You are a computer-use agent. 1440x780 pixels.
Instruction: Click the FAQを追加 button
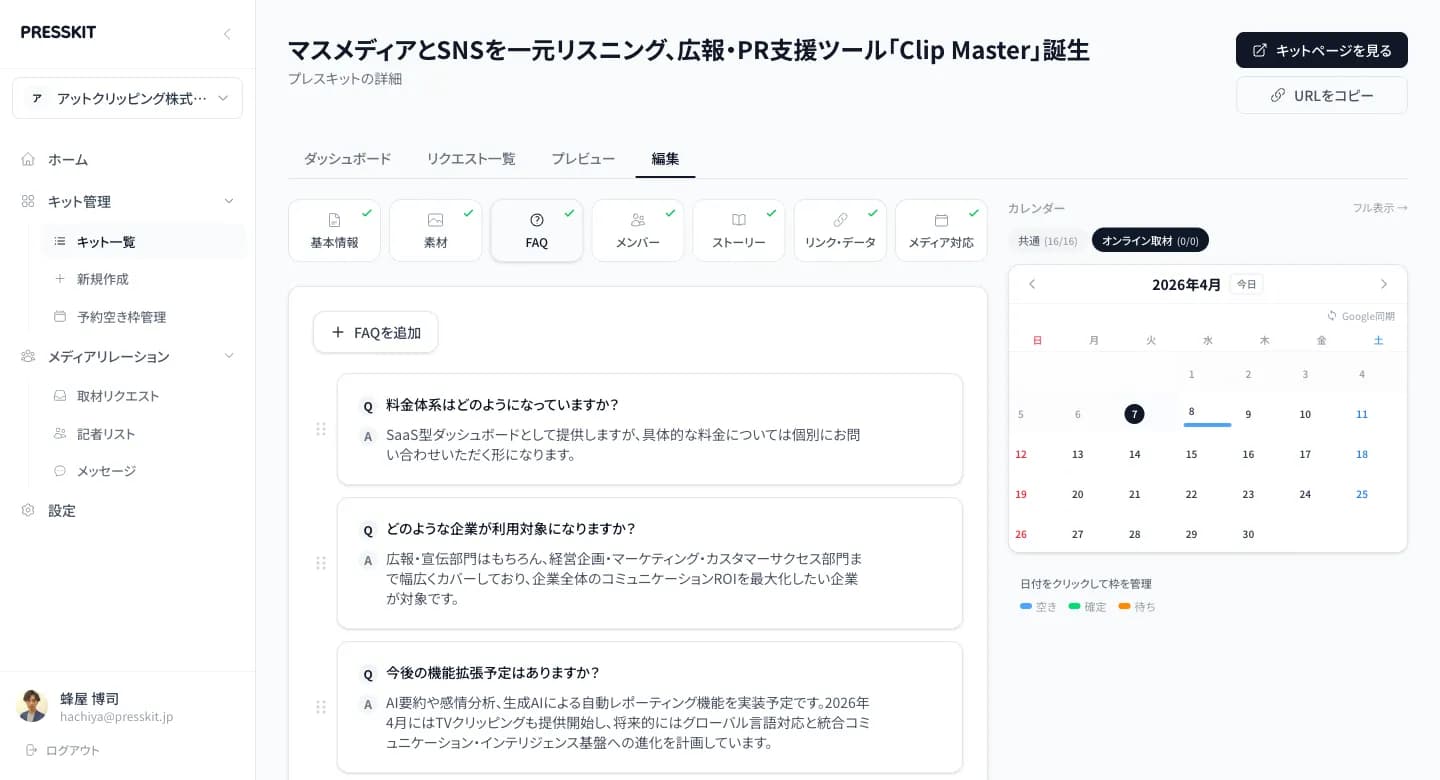point(375,332)
